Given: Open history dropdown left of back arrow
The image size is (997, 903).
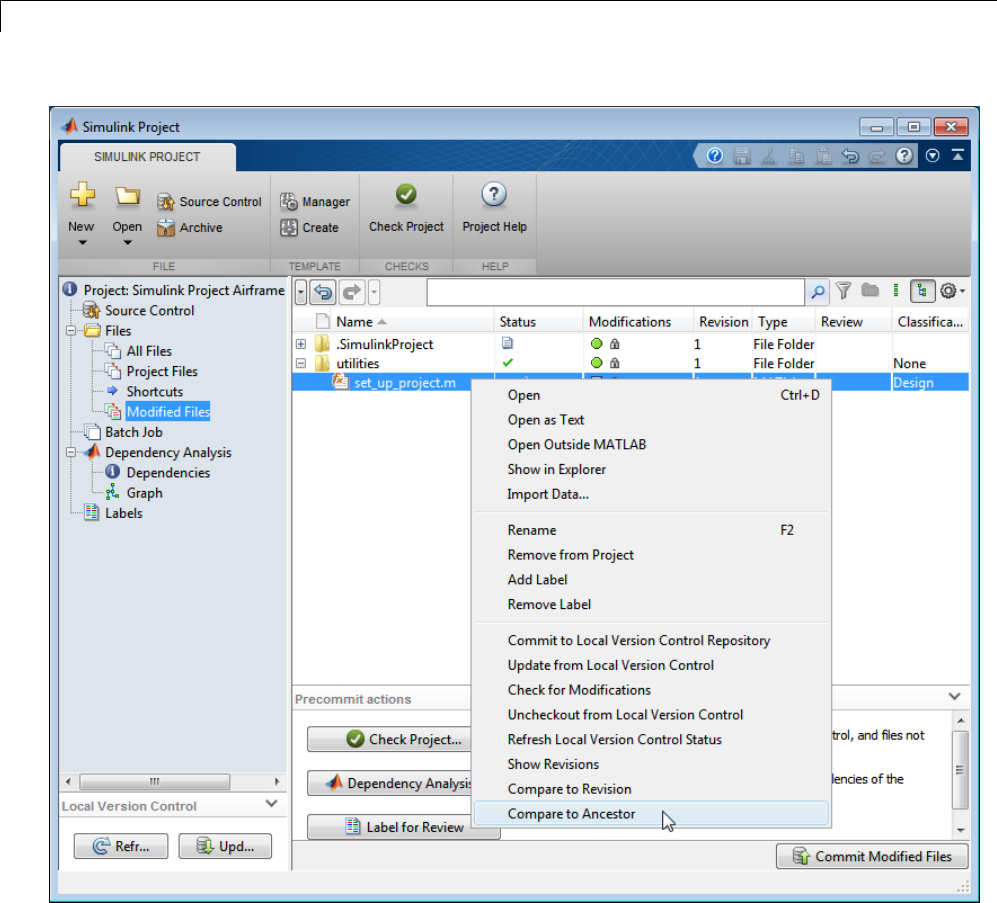Looking at the screenshot, I should point(301,293).
